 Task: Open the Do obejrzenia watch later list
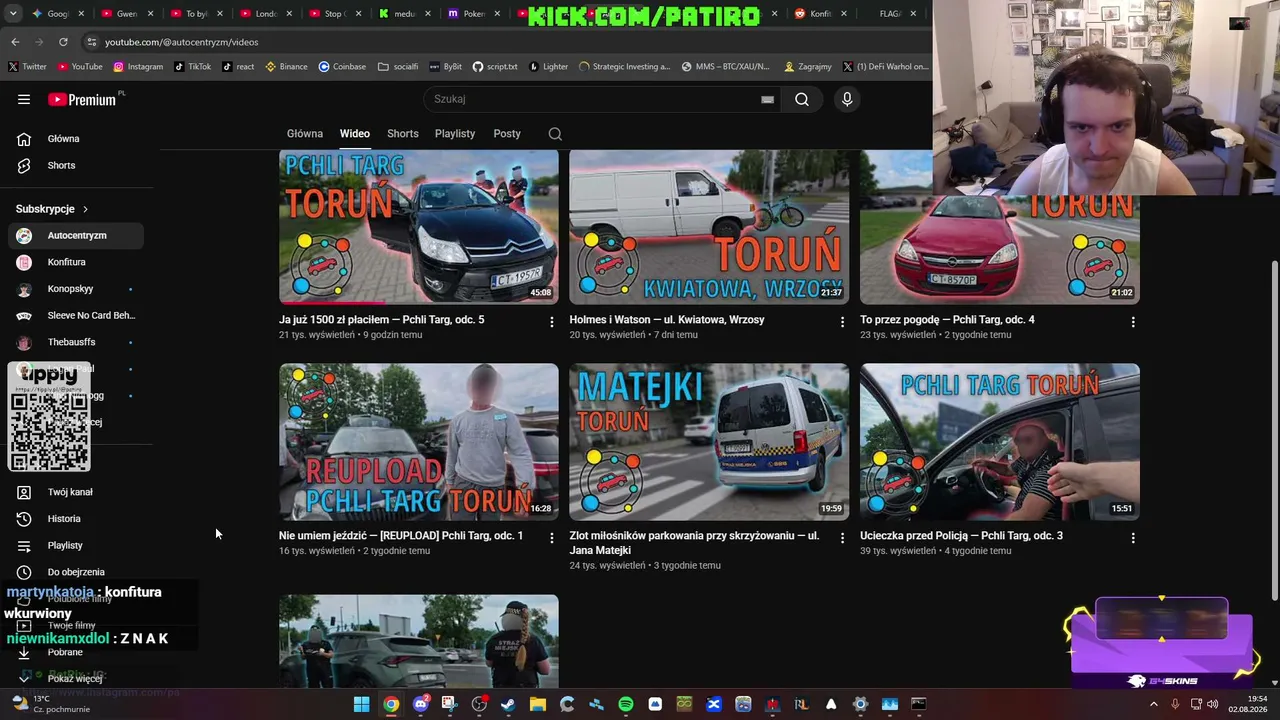(76, 572)
